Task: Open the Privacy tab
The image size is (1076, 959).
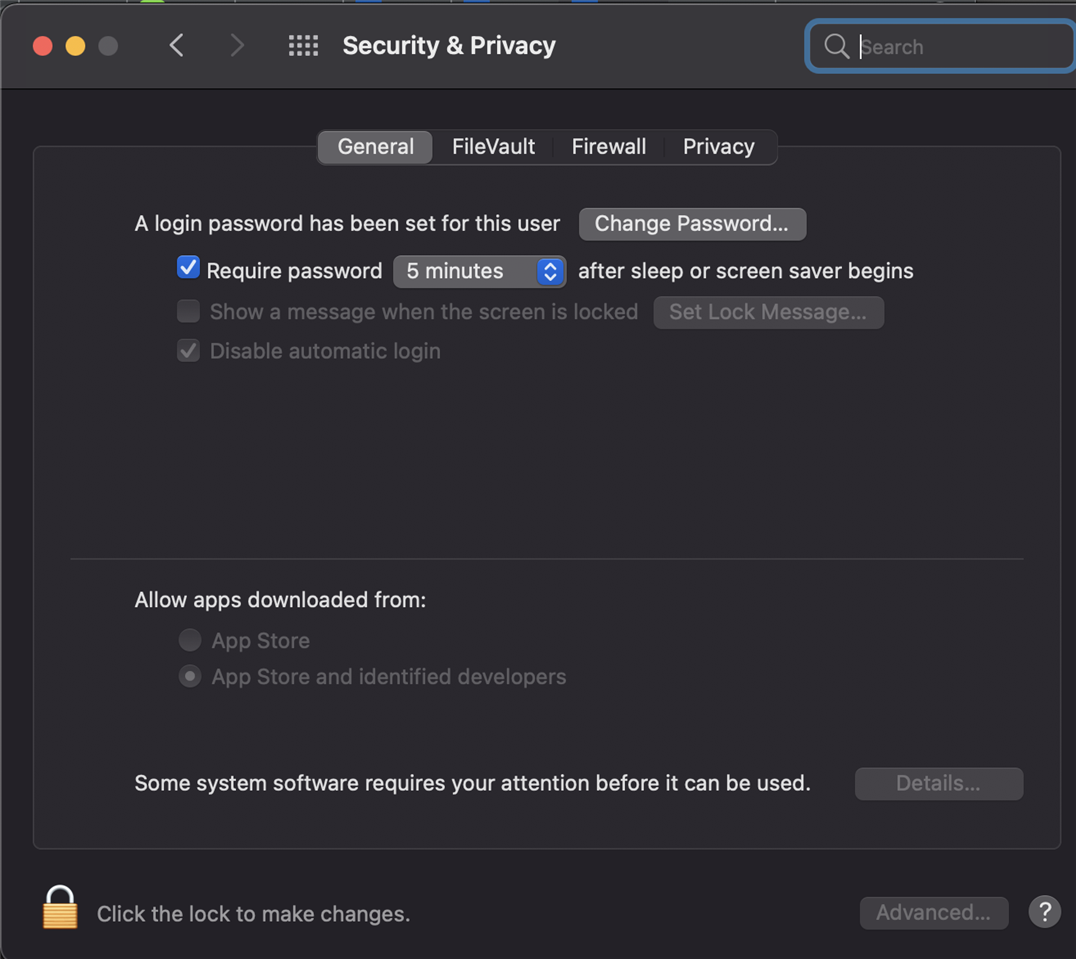Action: [x=718, y=147]
